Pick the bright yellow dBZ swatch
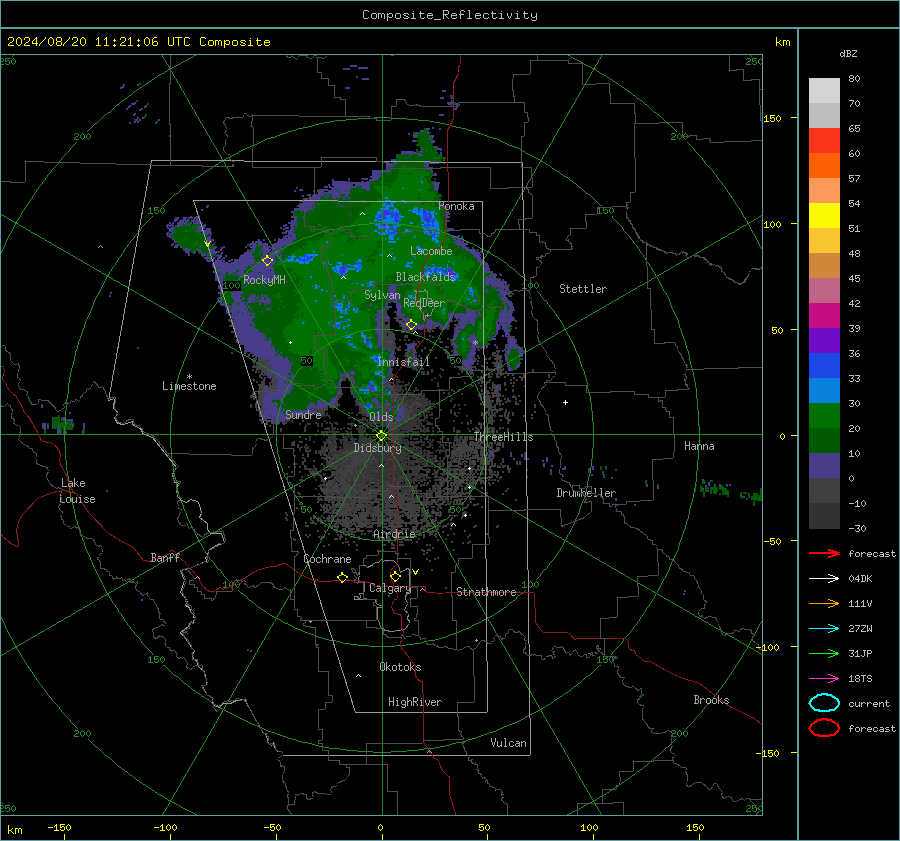Screen dimensions: 900x841 [824, 215]
